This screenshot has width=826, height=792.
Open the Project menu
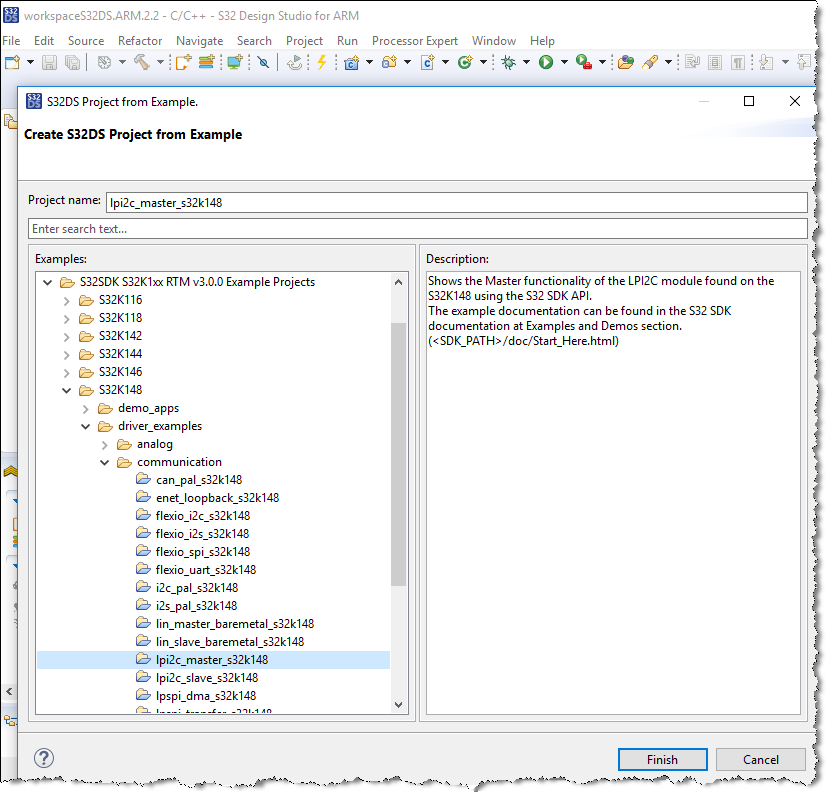[x=304, y=41]
